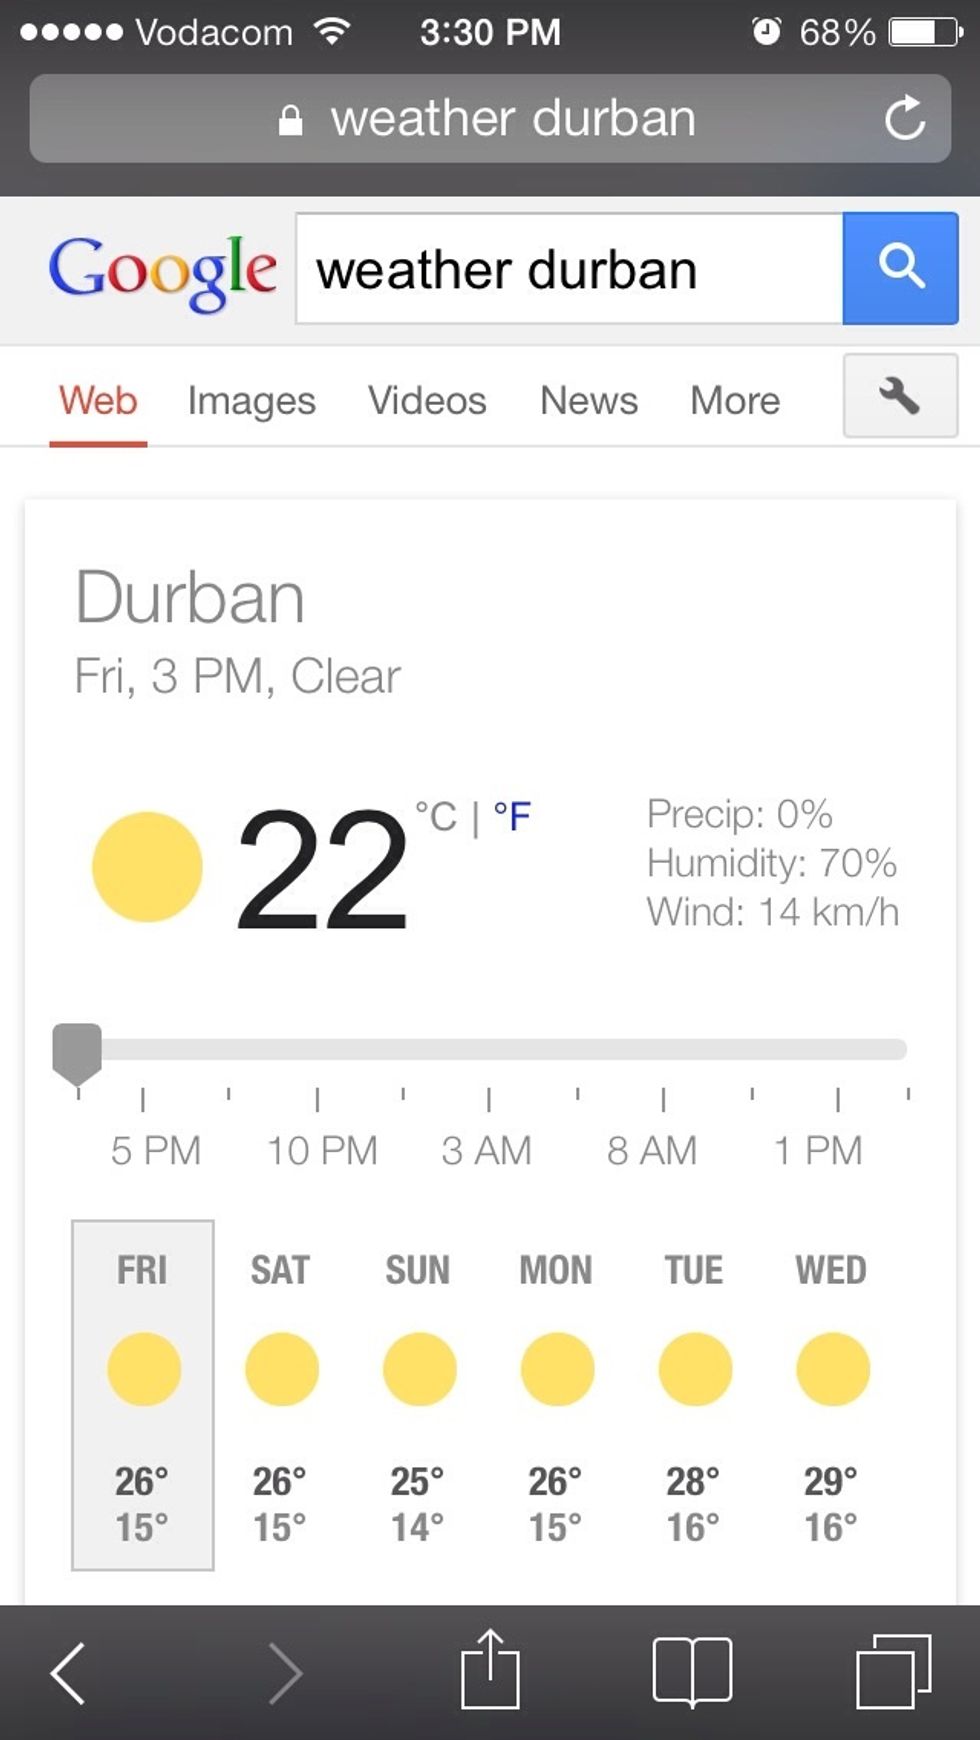Open search tools via the wrench icon
Image resolution: width=980 pixels, height=1740 pixels.
tap(900, 396)
